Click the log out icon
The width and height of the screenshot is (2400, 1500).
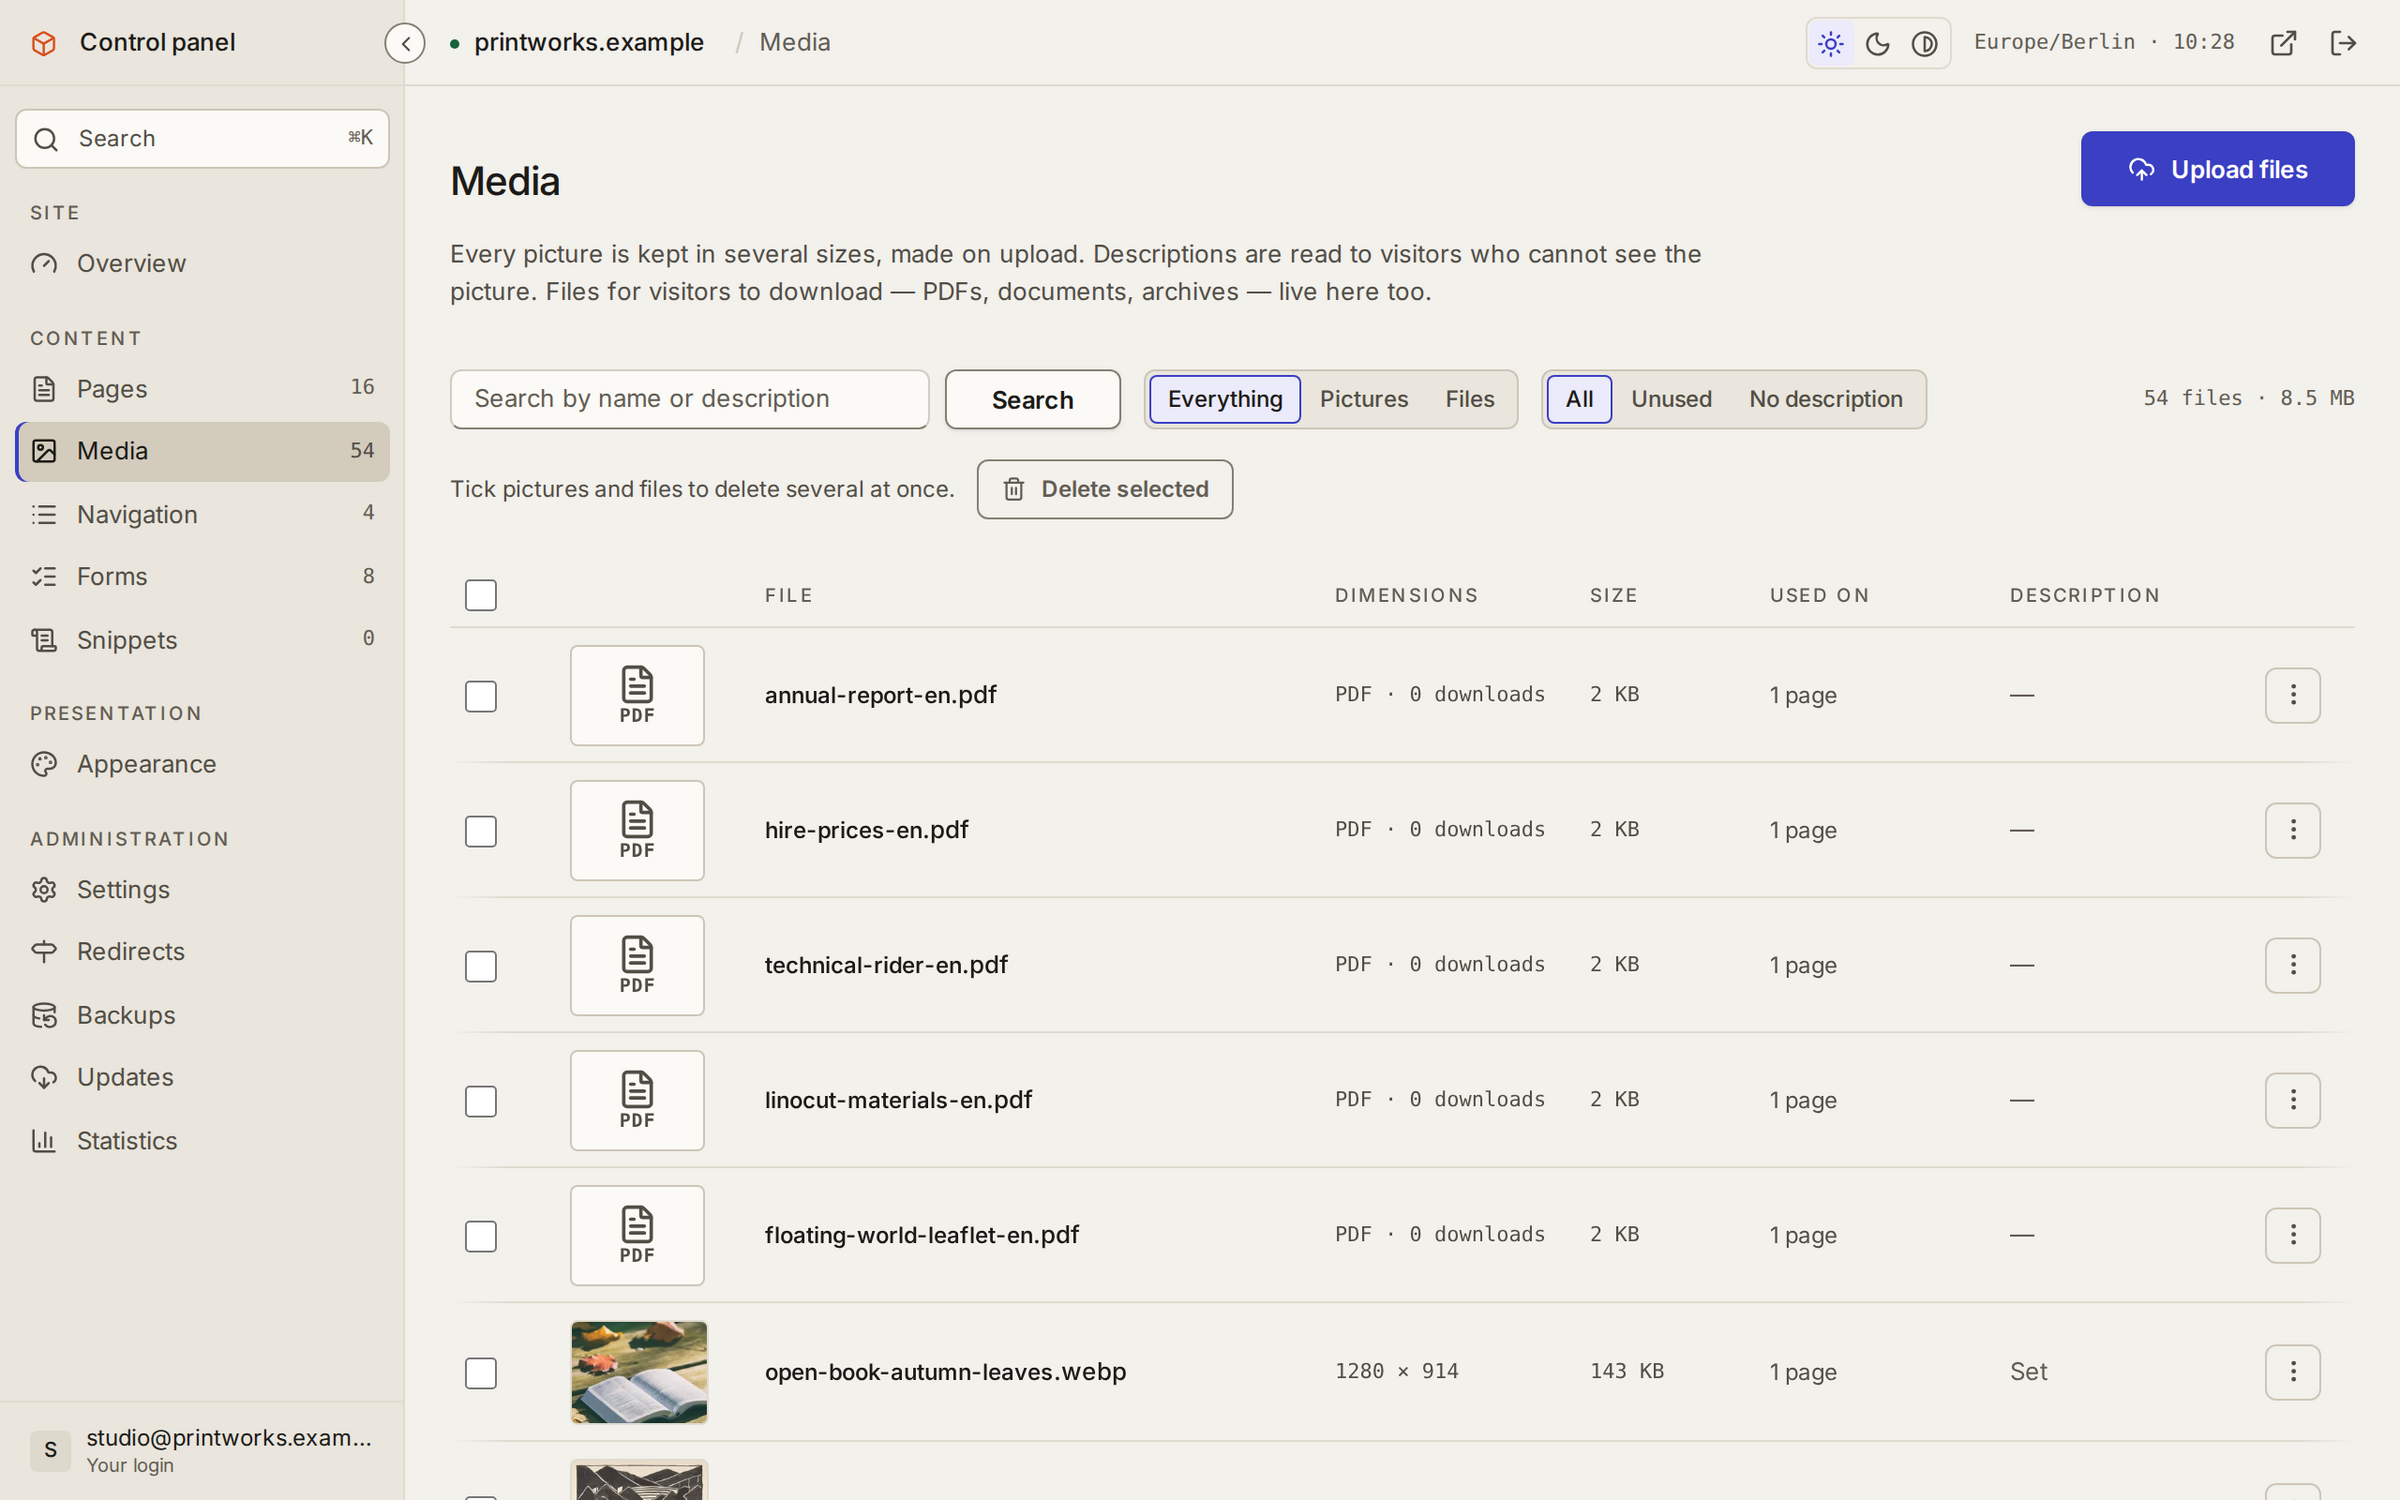2344,43
